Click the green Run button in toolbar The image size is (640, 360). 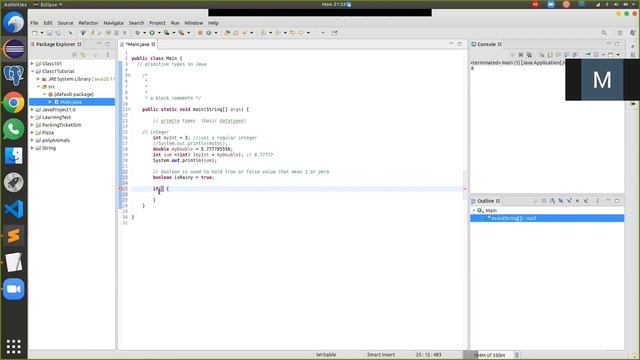(152, 33)
